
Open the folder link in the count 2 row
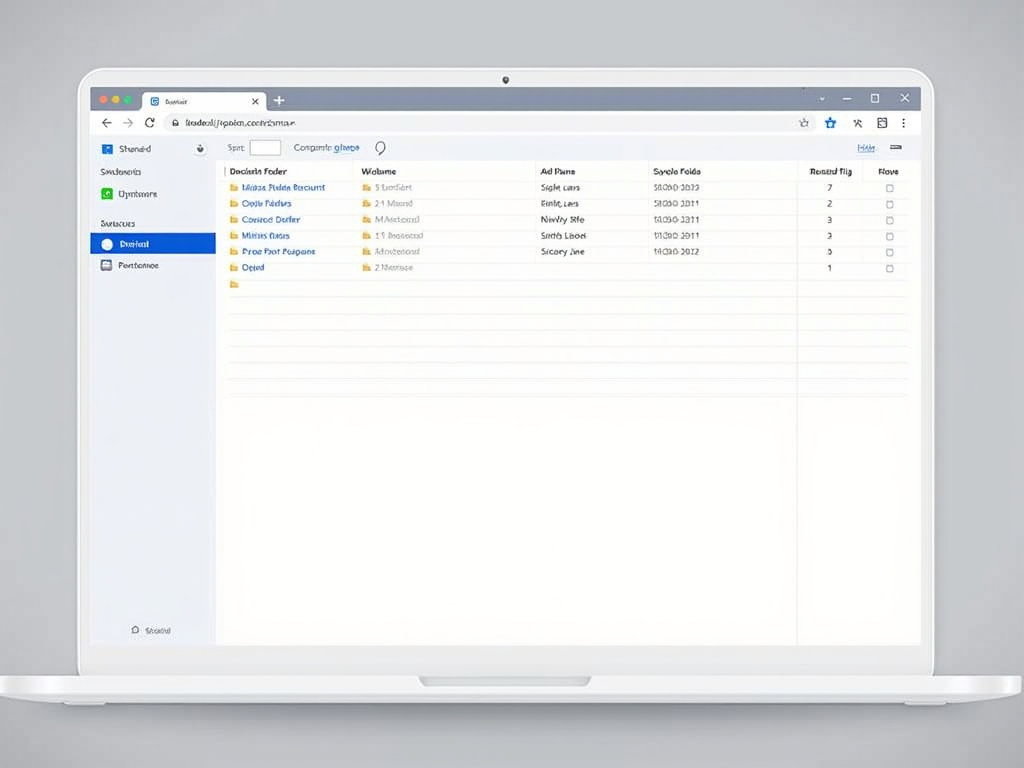pos(266,204)
